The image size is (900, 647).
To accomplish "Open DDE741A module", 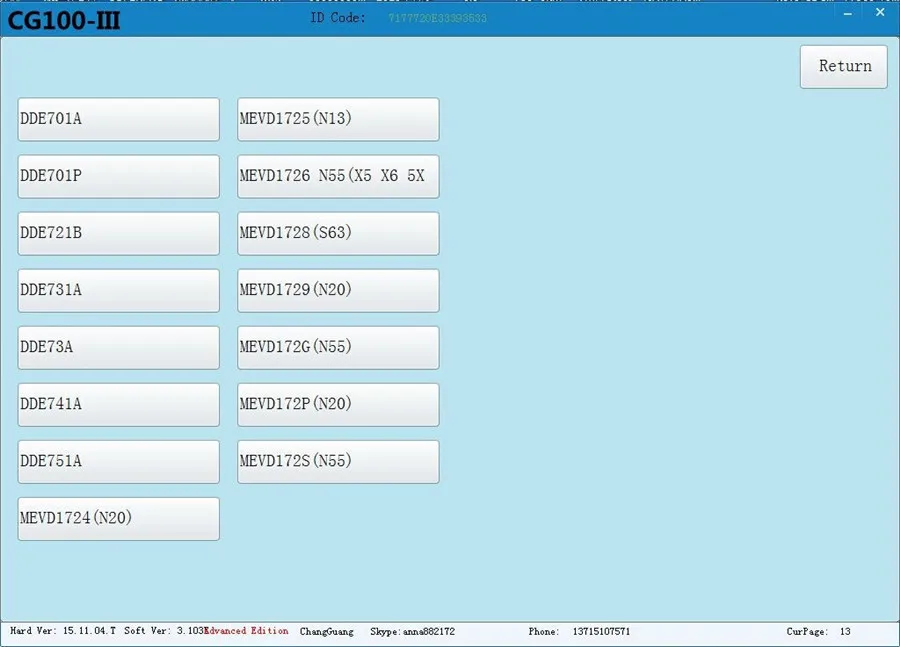I will [x=119, y=405].
